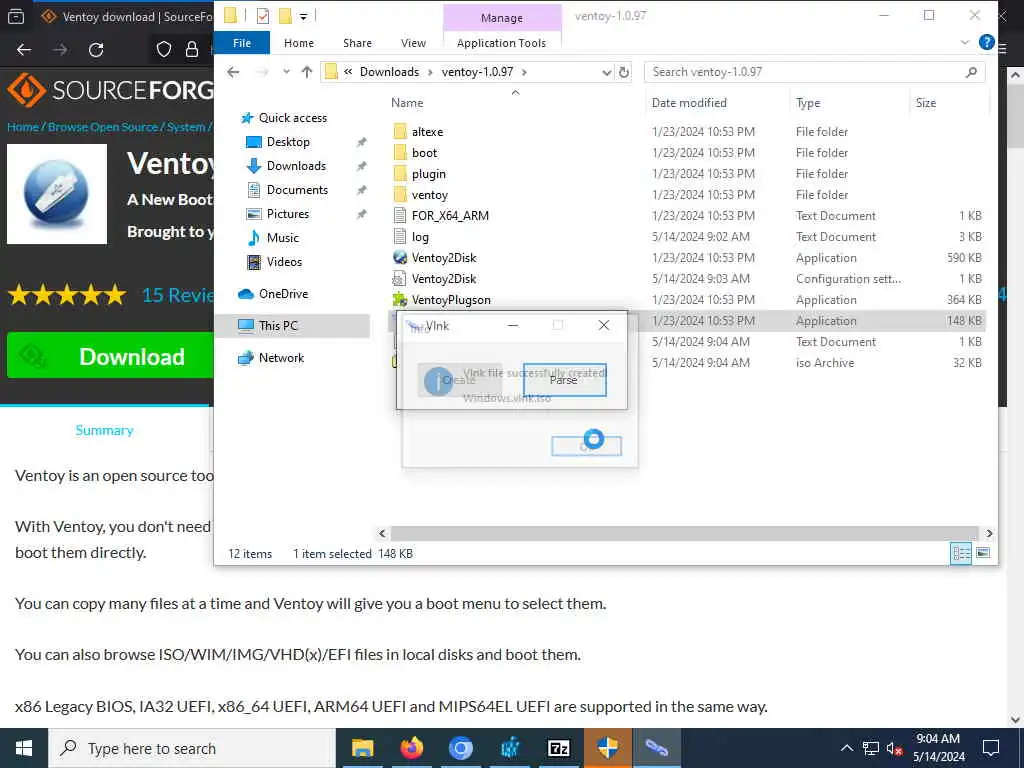Screen dimensions: 1024x768
Task: Go back in the Firefox browser
Action: pos(24,50)
